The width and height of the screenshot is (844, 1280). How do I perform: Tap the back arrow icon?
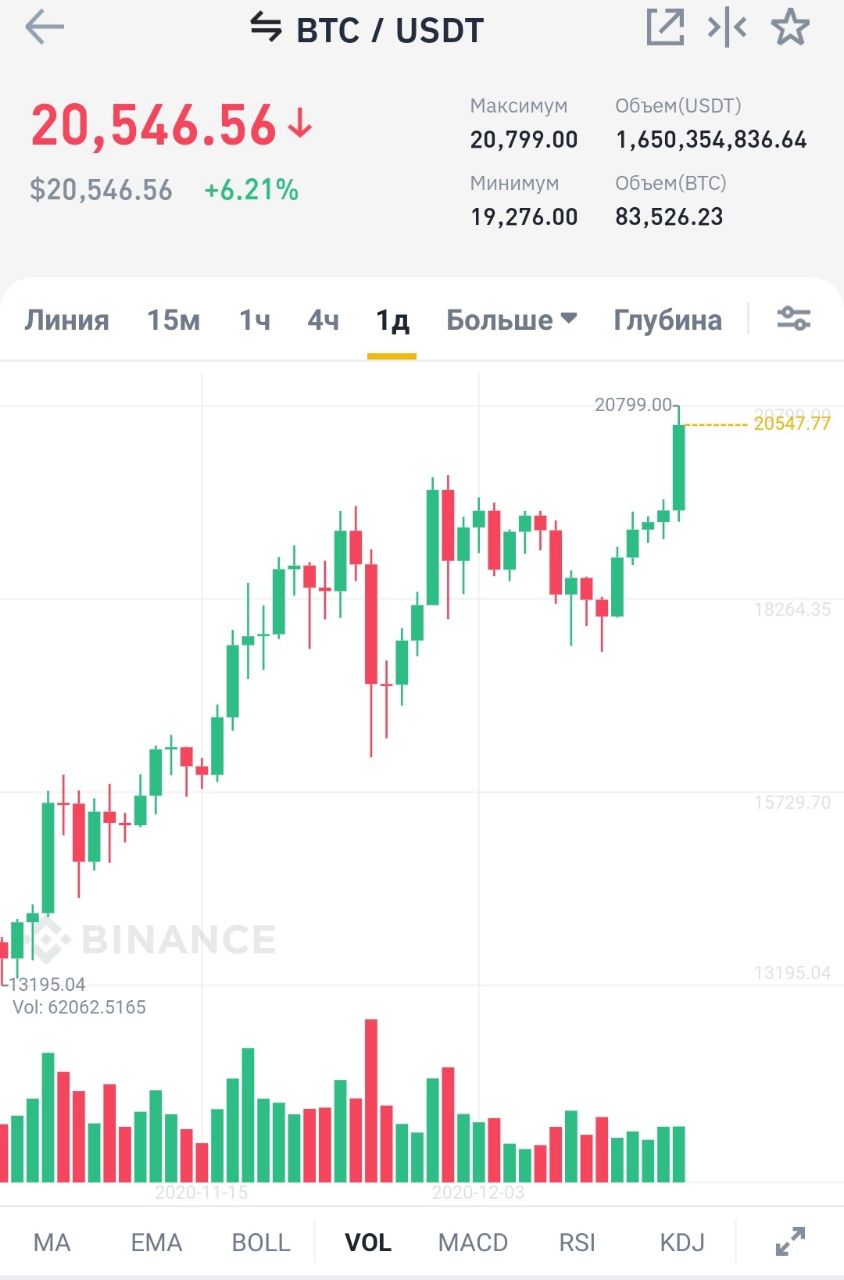click(x=44, y=28)
